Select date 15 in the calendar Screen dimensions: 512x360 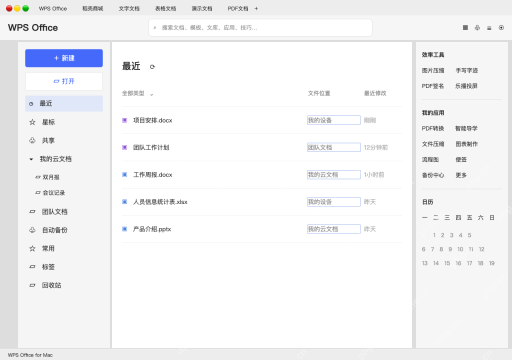447,263
